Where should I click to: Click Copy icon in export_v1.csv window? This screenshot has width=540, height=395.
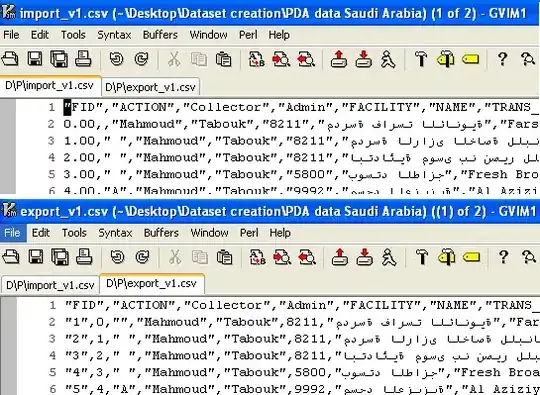tap(200, 257)
